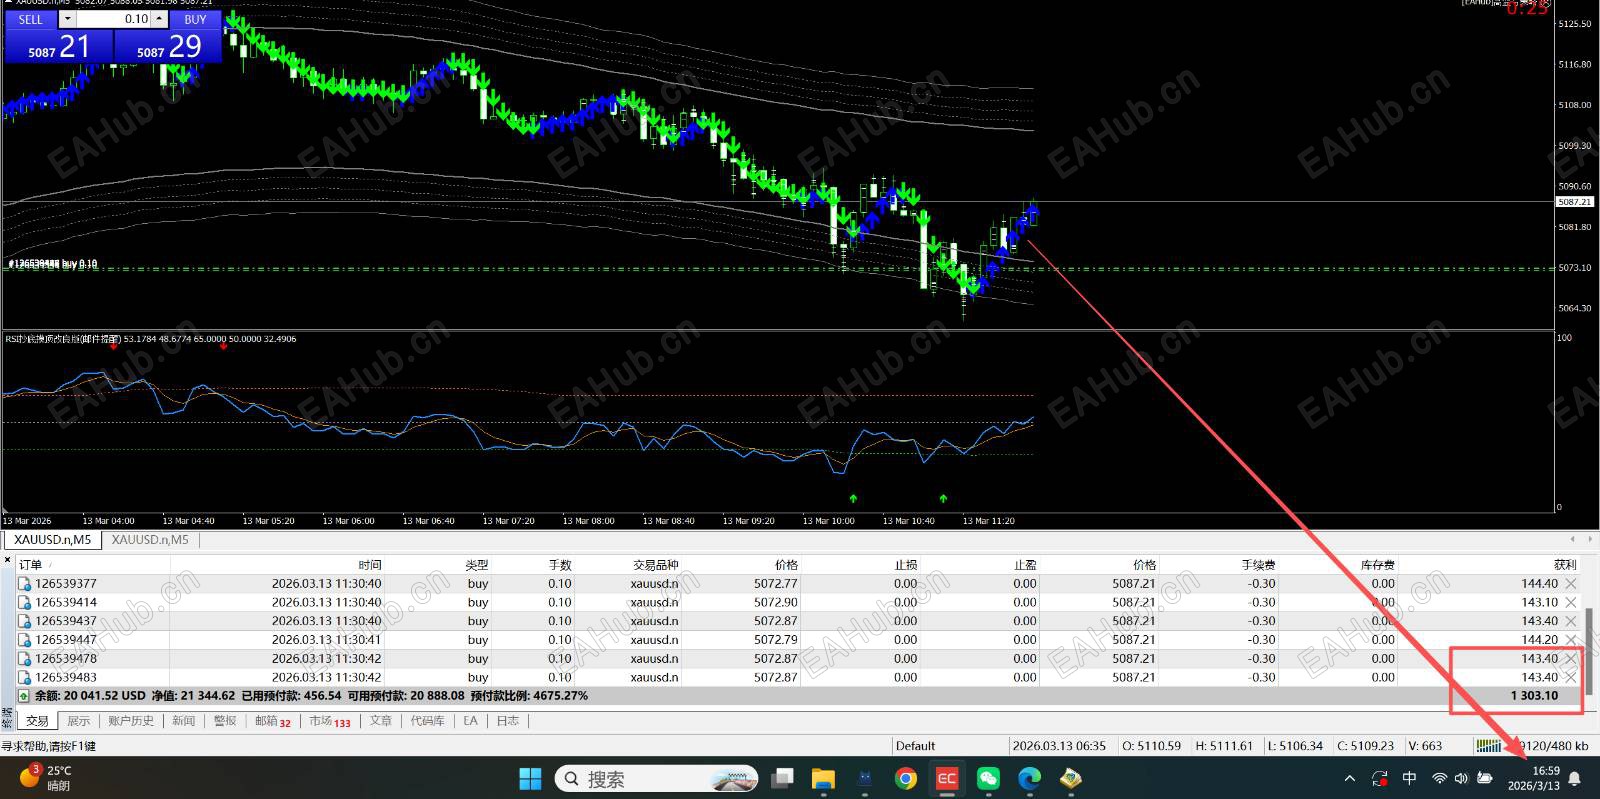Decrease lot volume with the down arrow
This screenshot has height=799, width=1600.
[67, 19]
